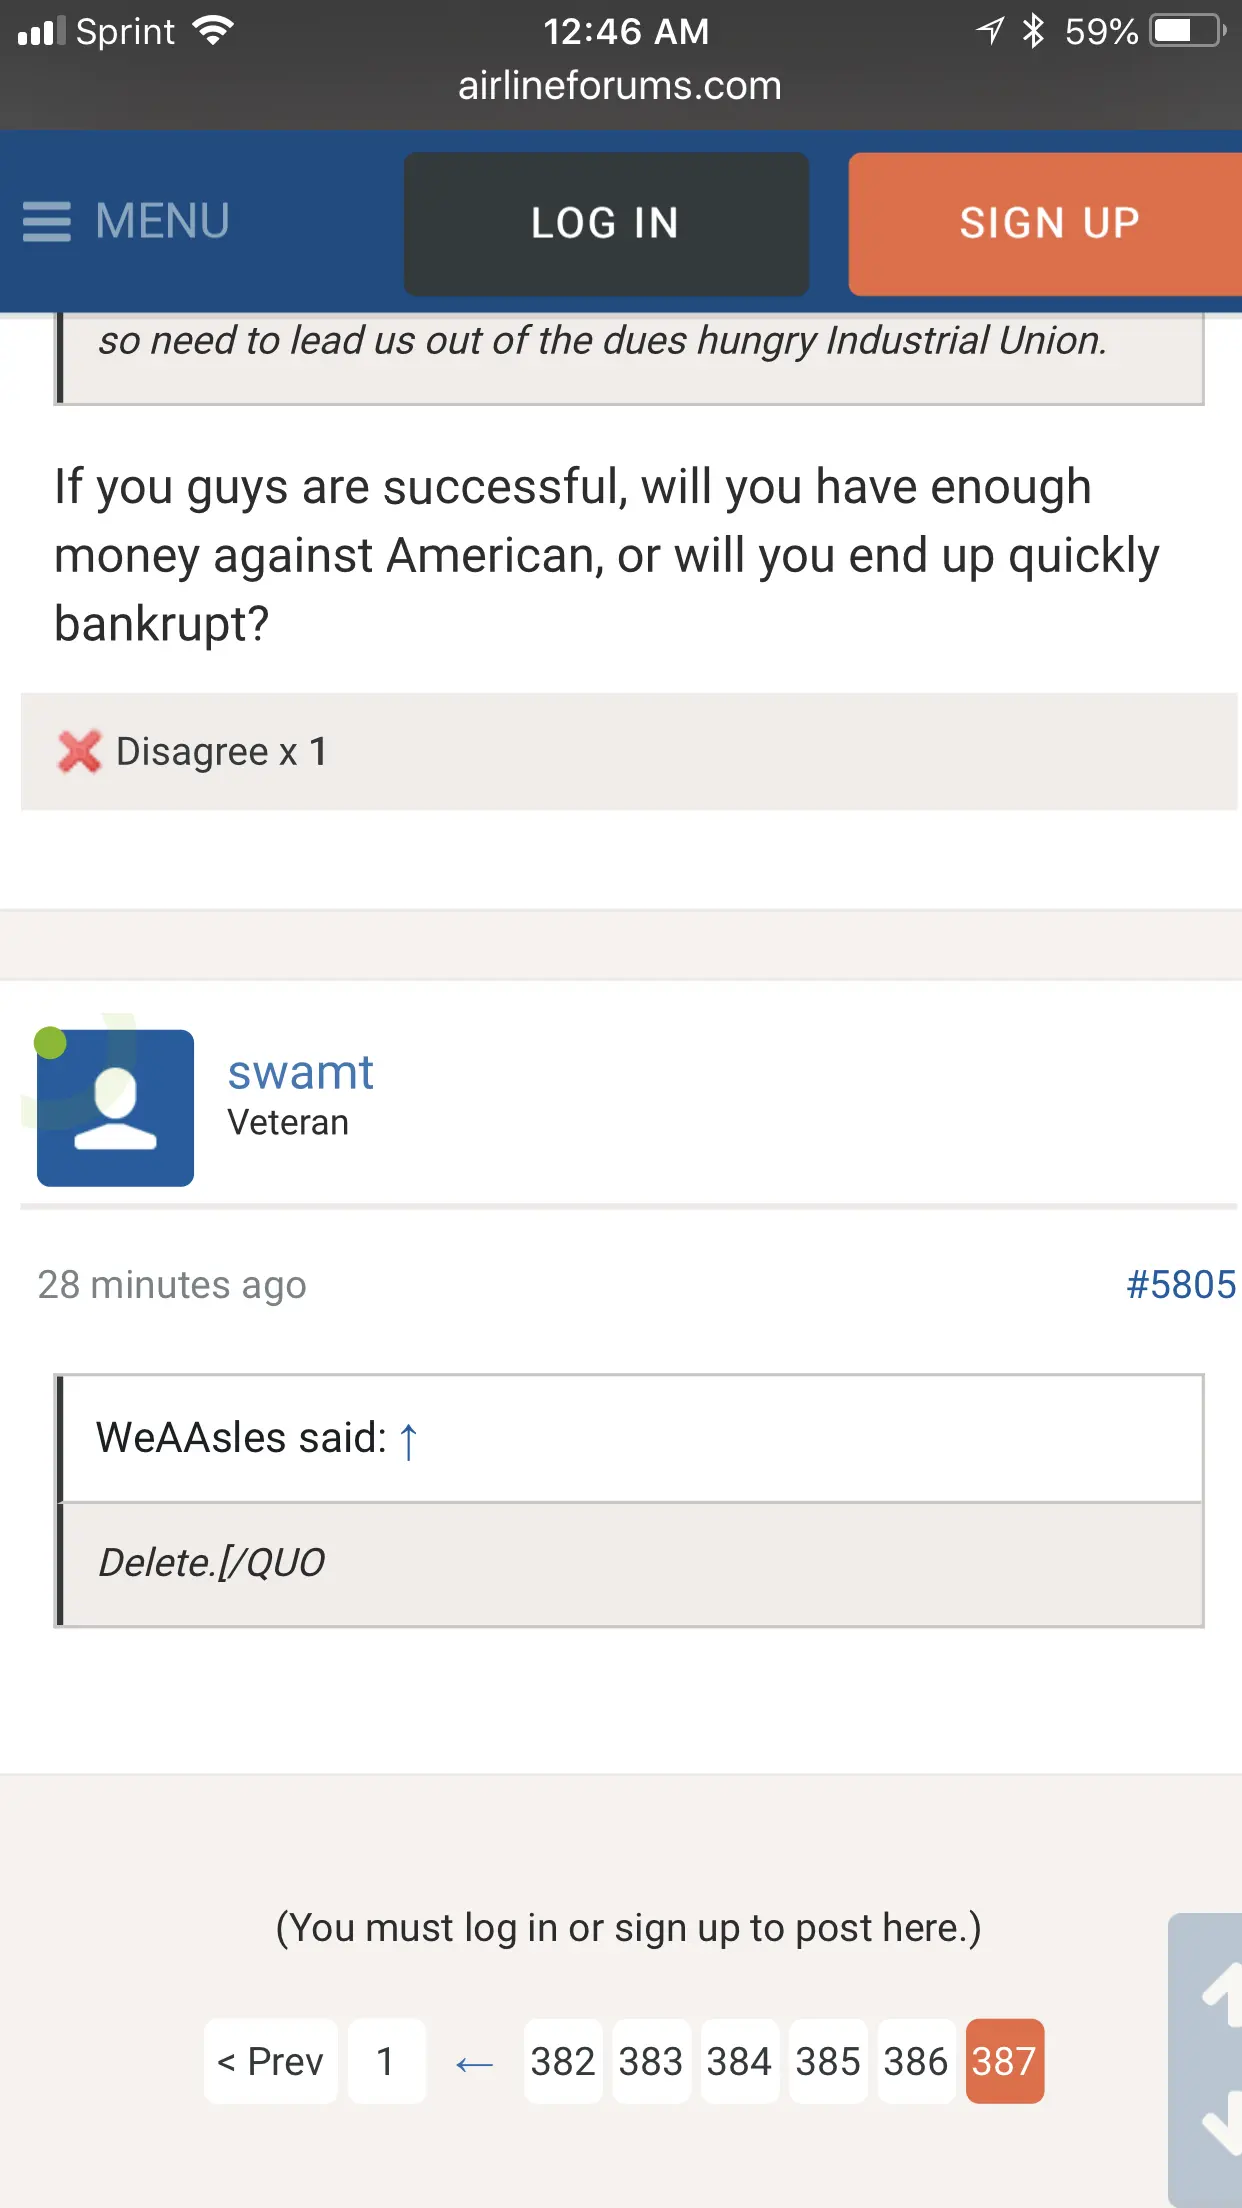The height and width of the screenshot is (2208, 1242).
Task: Tap the LOG IN button
Action: pyautogui.click(x=606, y=223)
